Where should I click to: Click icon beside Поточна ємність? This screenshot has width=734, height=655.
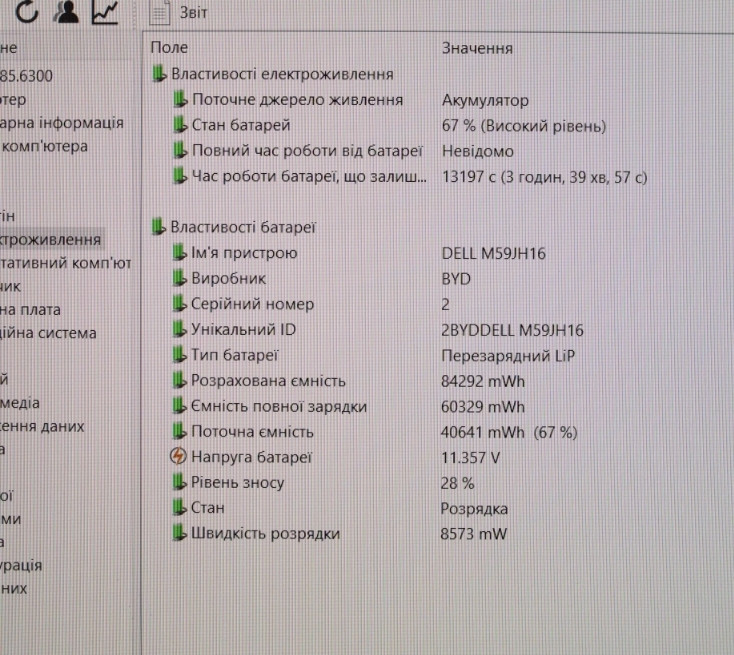[x=179, y=431]
